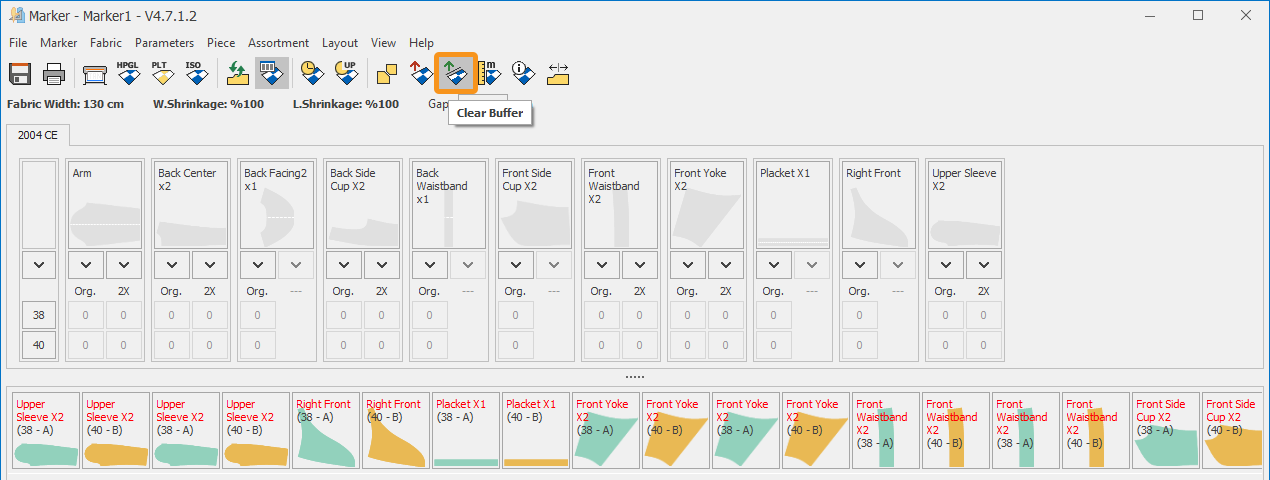The width and height of the screenshot is (1270, 480).
Task: Expand the right dropdown under Upper Sleeve X2
Action: coord(984,265)
